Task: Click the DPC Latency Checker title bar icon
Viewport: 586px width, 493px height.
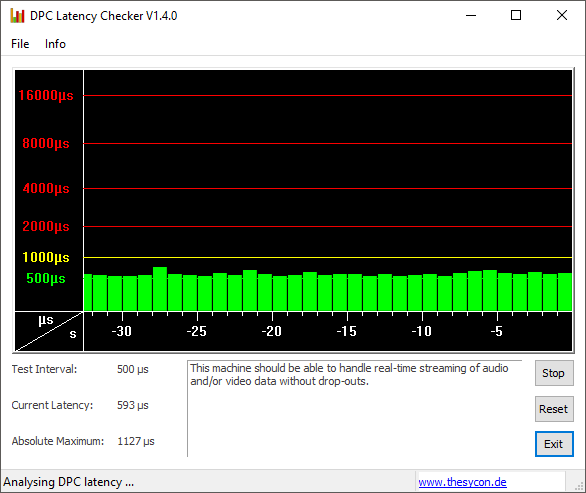Action: (x=17, y=16)
